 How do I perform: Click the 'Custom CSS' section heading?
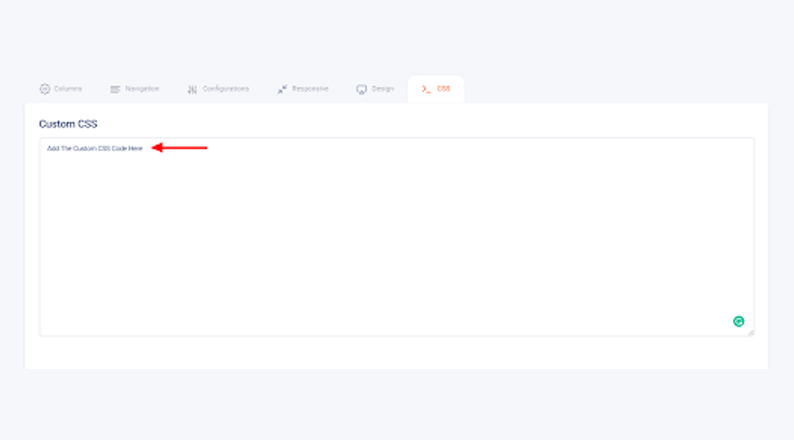pyautogui.click(x=68, y=124)
